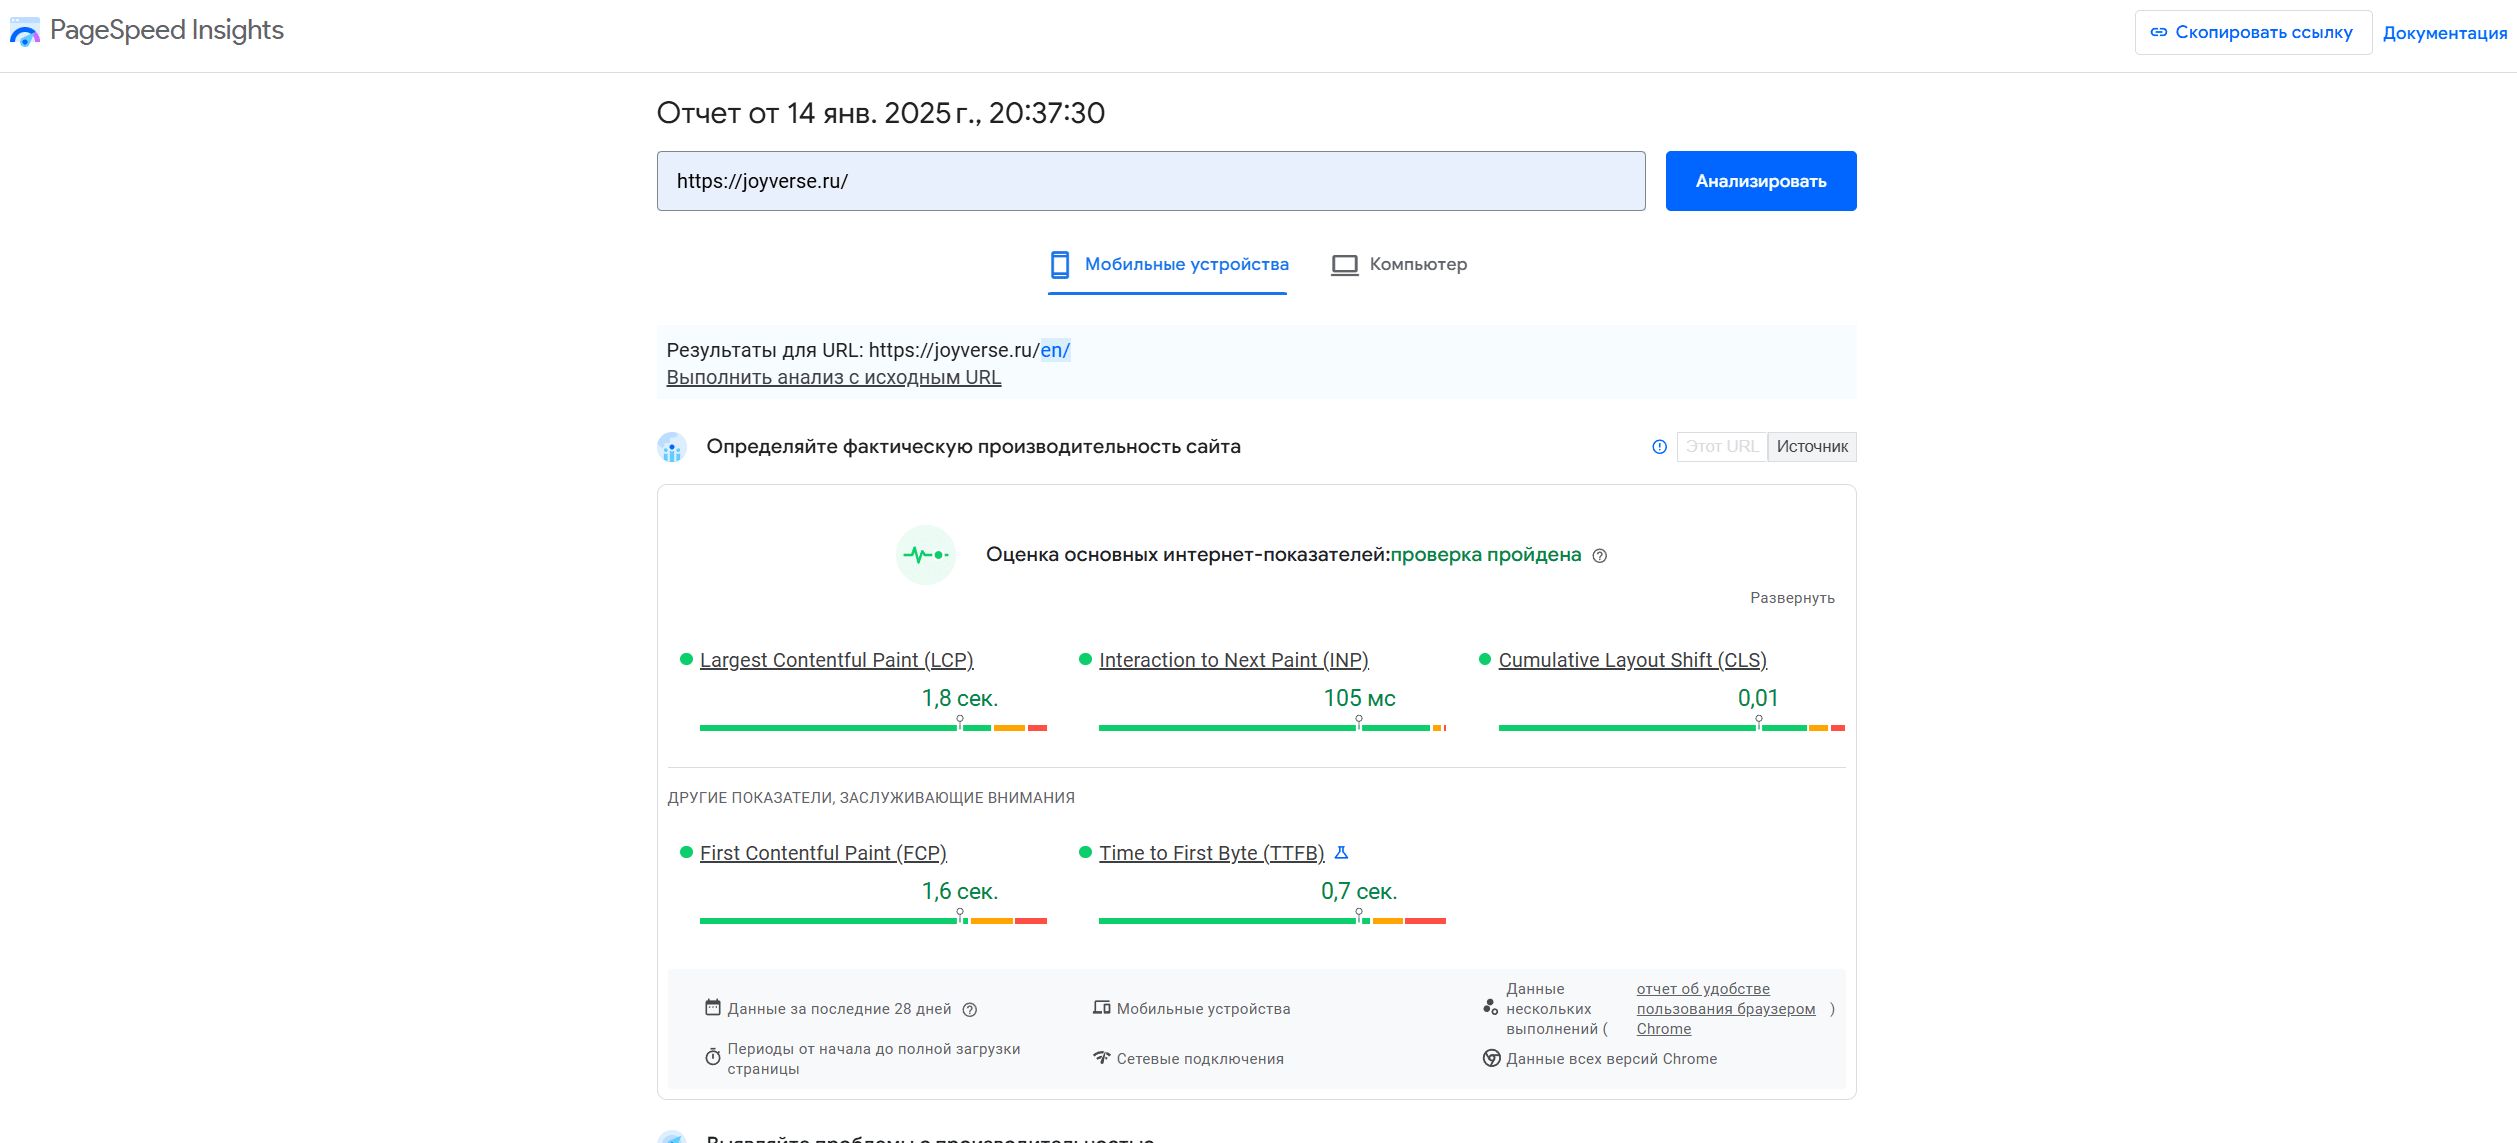The width and height of the screenshot is (2517, 1143).
Task: Click Выполнить анализ с исходным URL link
Action: (x=833, y=378)
